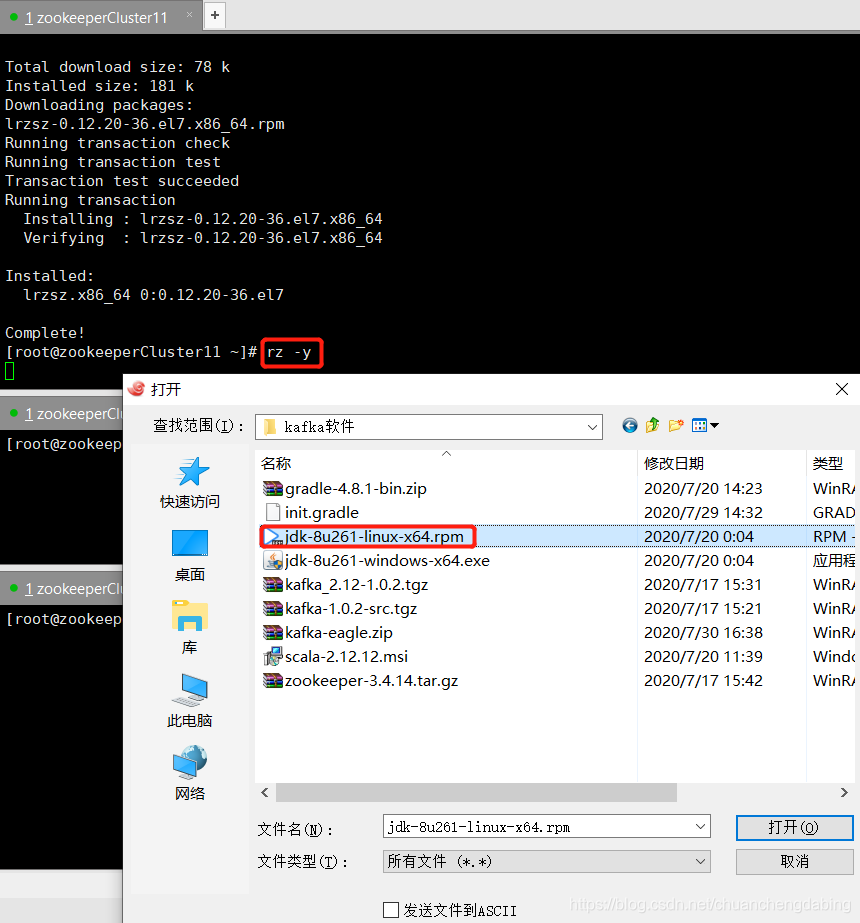The width and height of the screenshot is (860, 923).
Task: Select the kafka-eagle.zip archive icon
Action: click(x=273, y=633)
